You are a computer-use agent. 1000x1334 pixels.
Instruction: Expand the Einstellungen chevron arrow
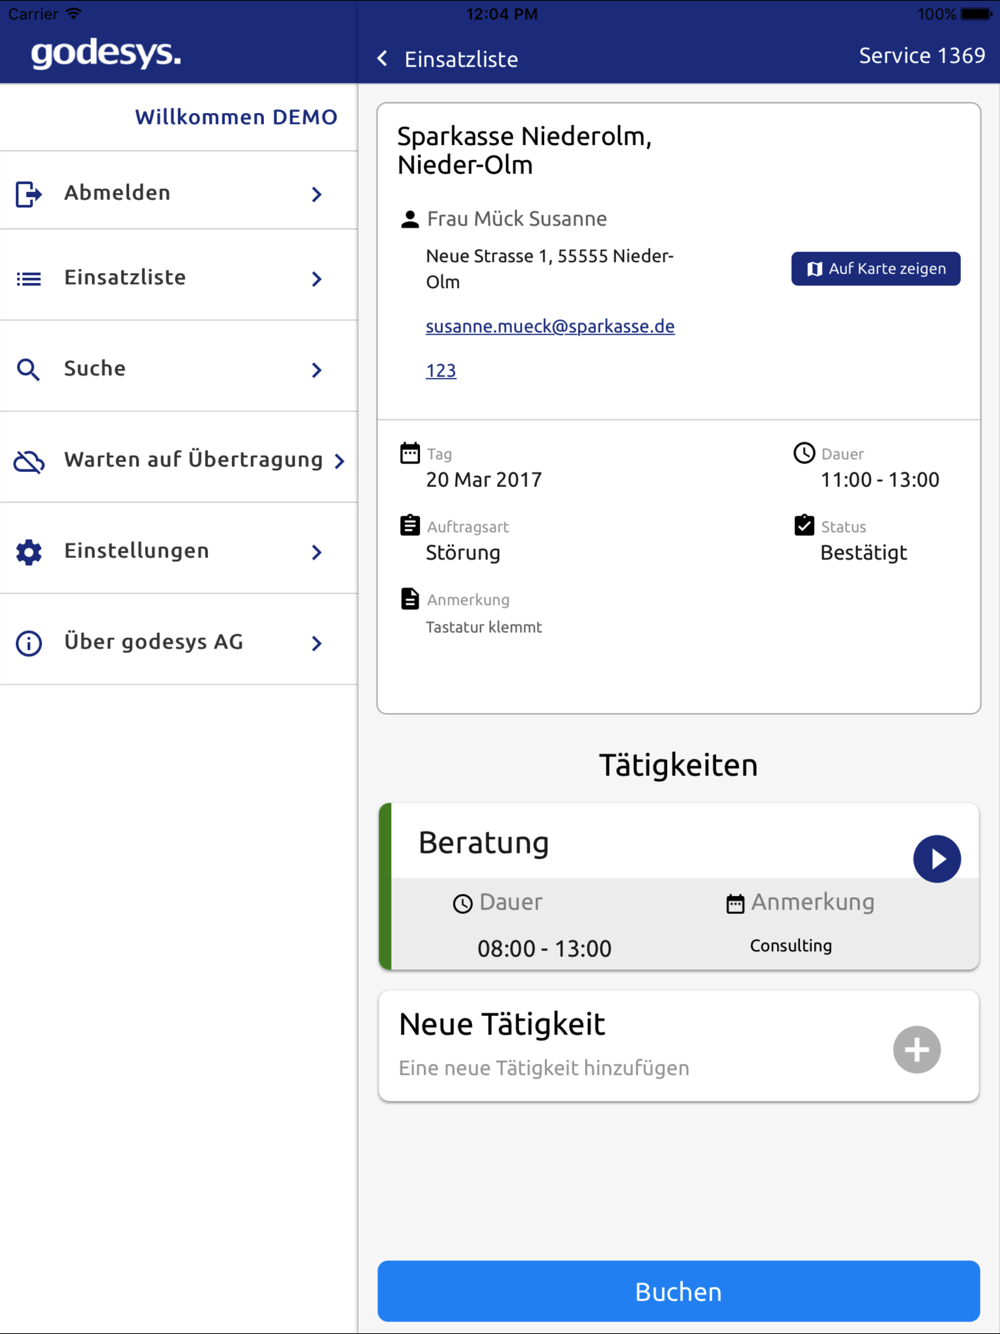pos(317,552)
